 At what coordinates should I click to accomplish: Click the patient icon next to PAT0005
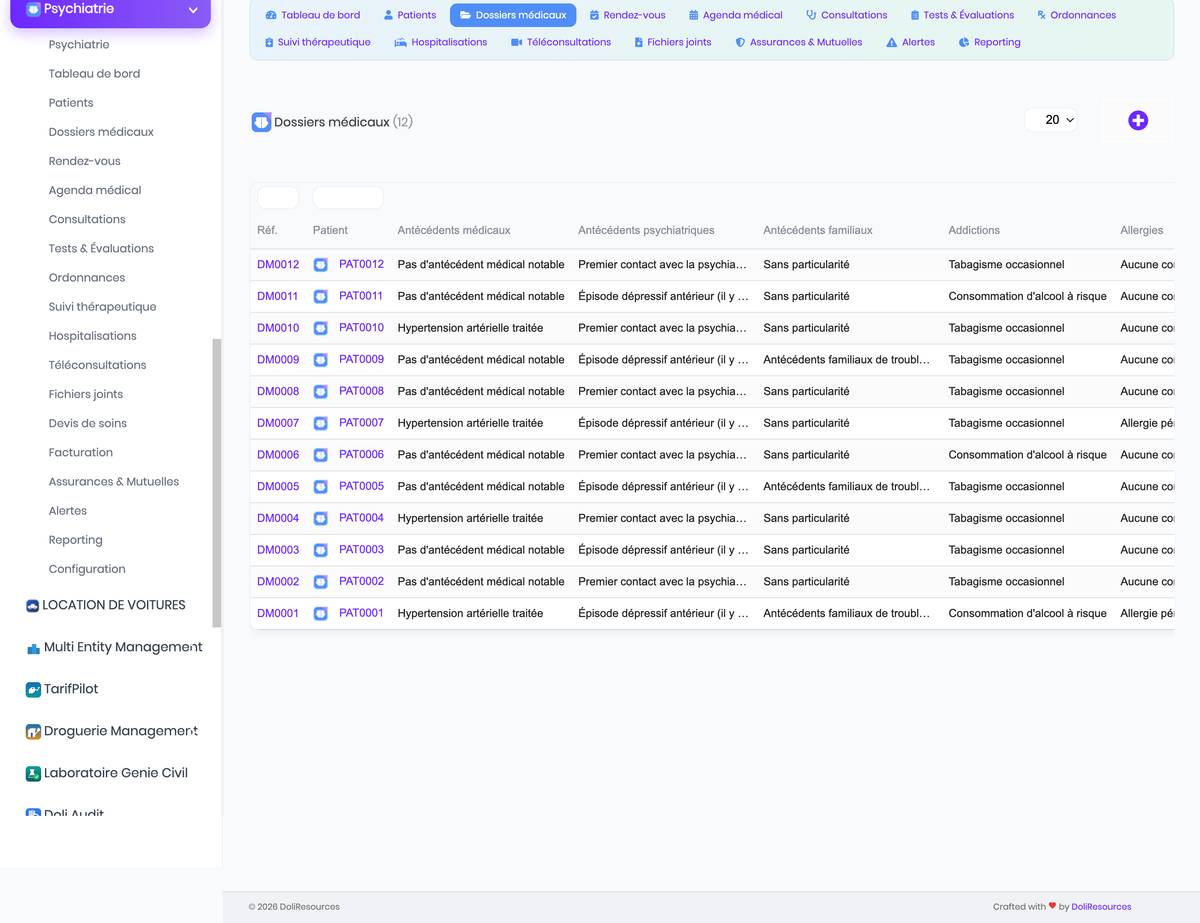point(321,487)
